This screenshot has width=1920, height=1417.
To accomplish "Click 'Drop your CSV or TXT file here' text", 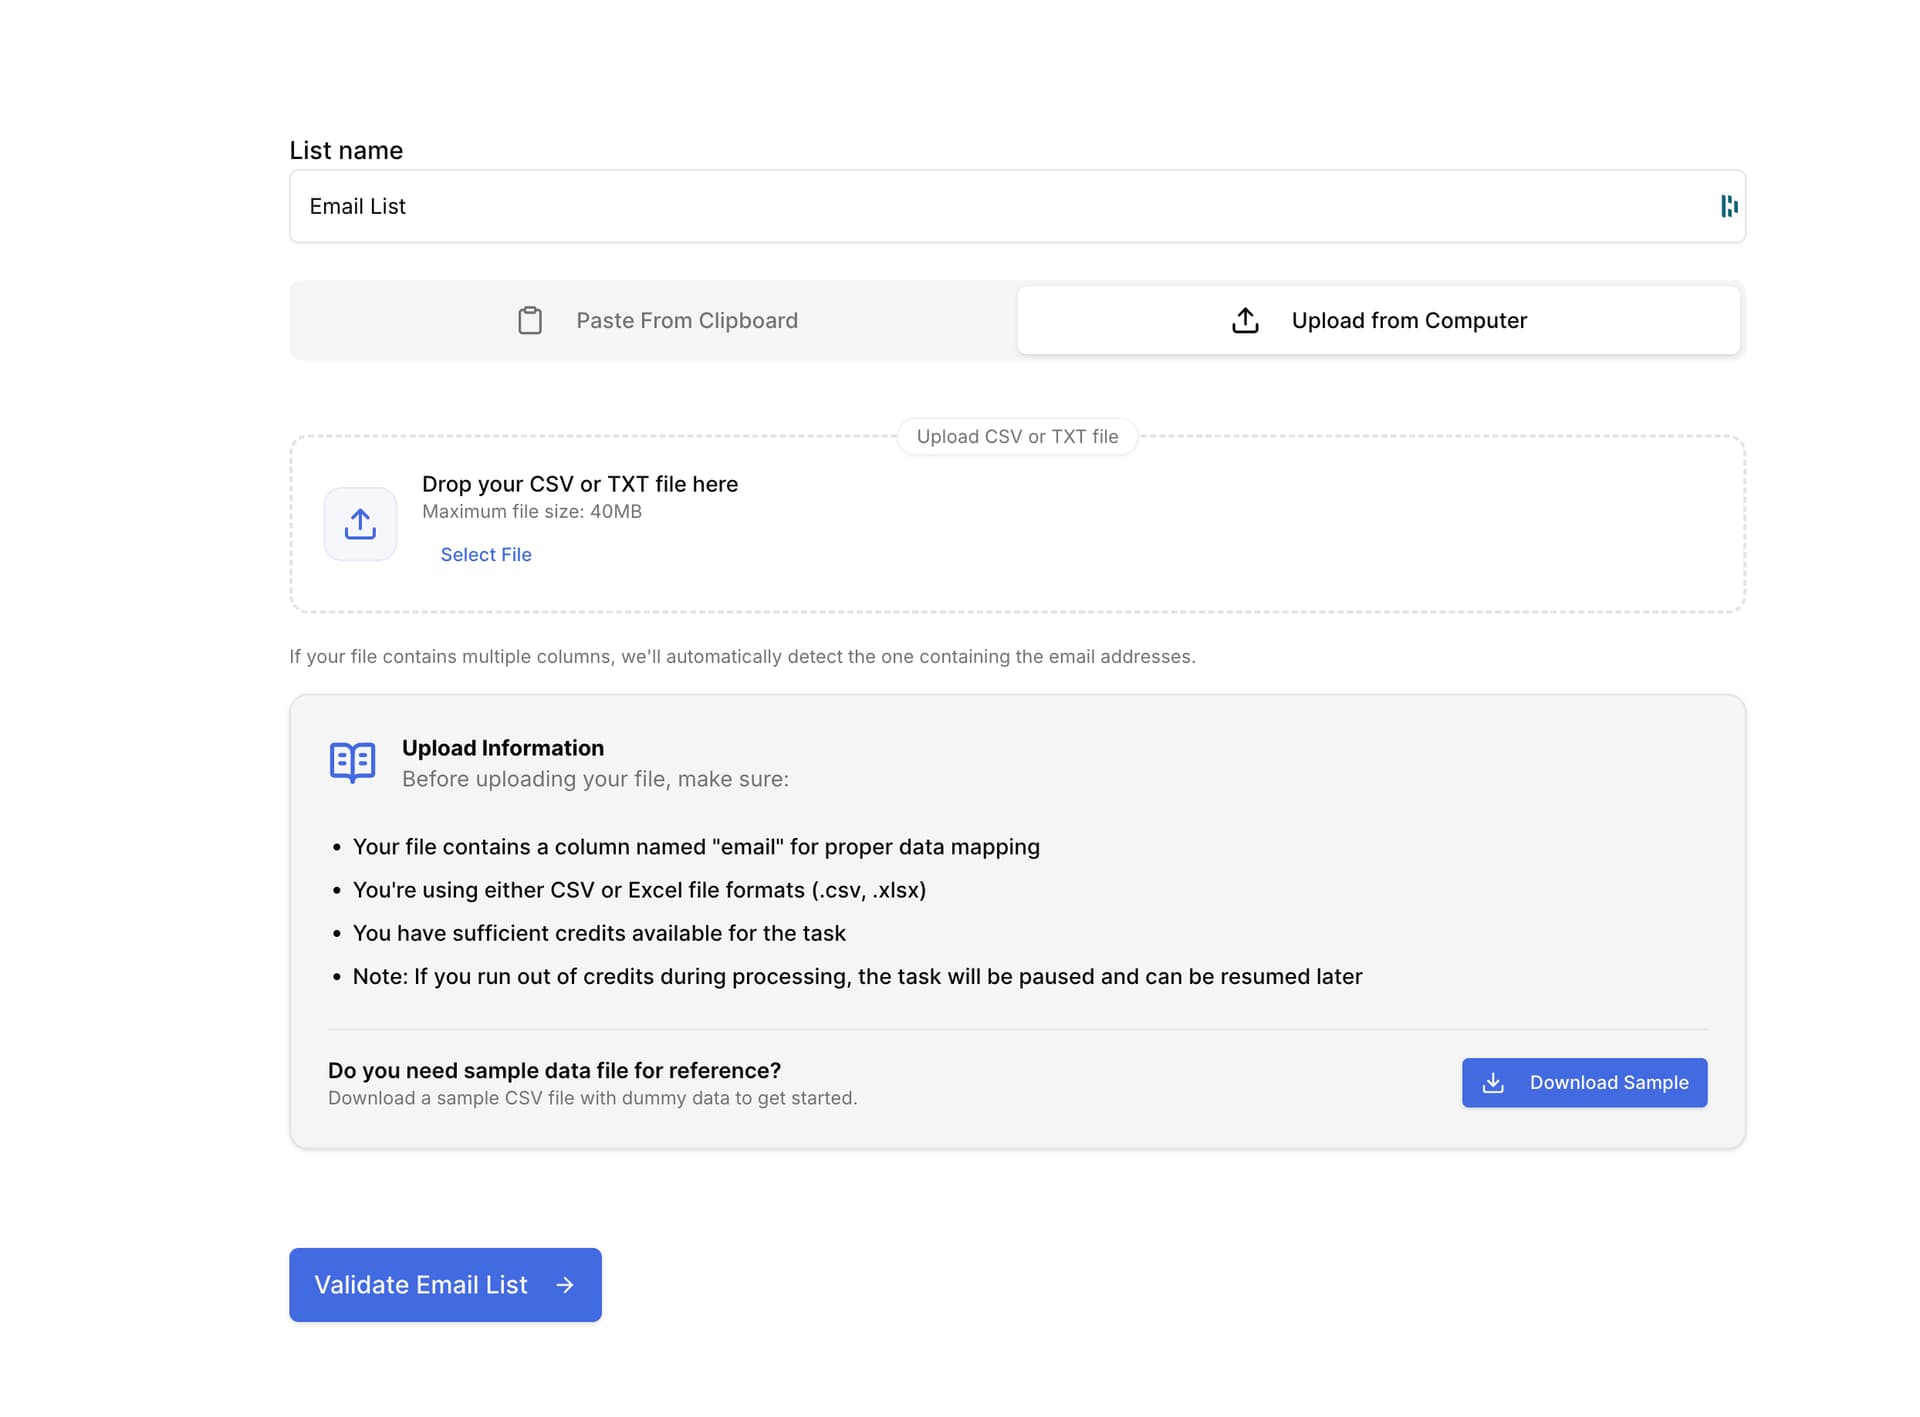I will tap(580, 484).
